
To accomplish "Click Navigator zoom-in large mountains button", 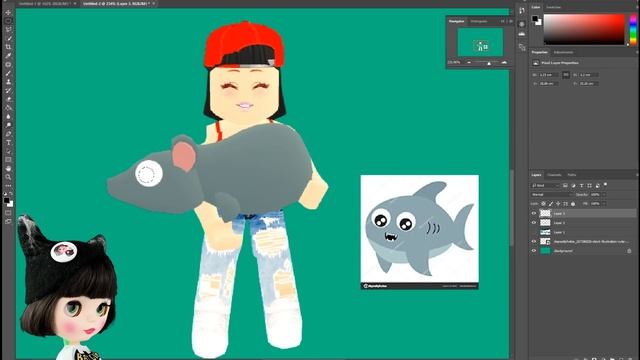I will pyautogui.click(x=504, y=62).
